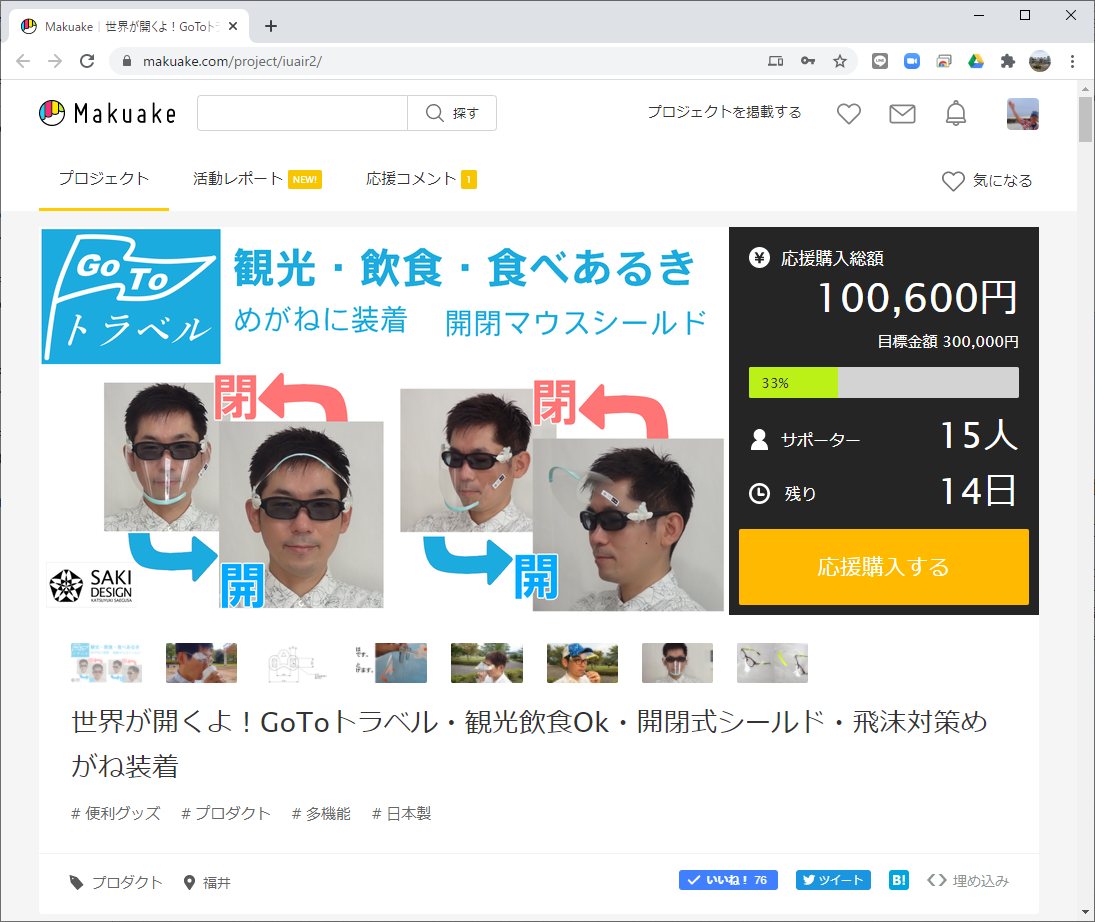Open the Chrome three-dot menu

coord(1072,61)
